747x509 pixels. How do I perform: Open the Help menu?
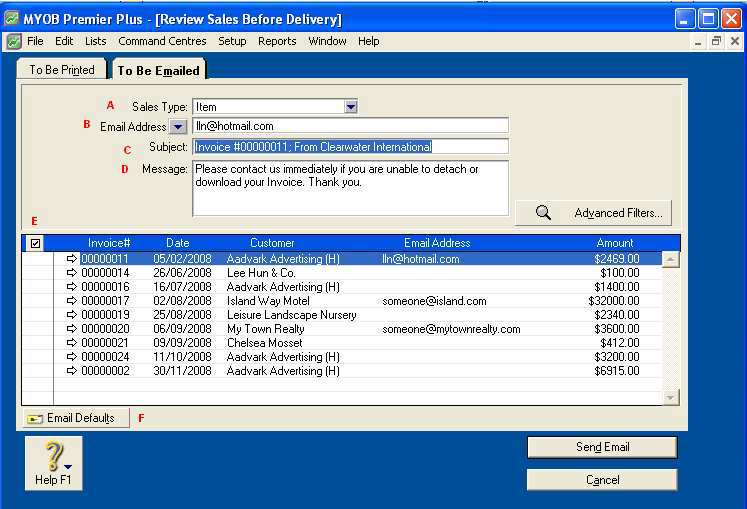click(x=368, y=41)
